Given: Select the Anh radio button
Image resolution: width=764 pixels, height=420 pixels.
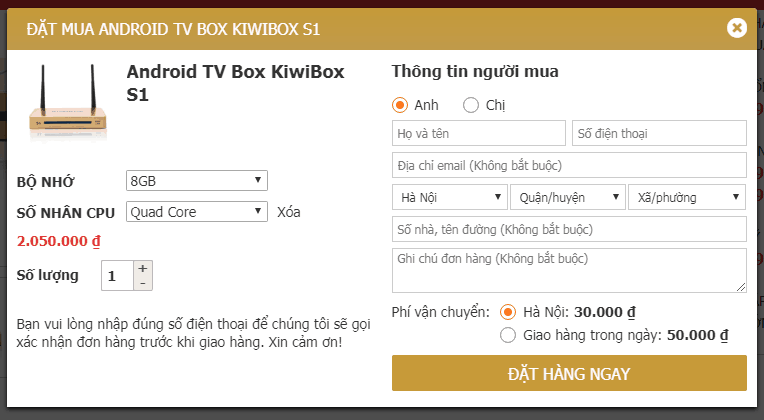Looking at the screenshot, I should [x=400, y=105].
